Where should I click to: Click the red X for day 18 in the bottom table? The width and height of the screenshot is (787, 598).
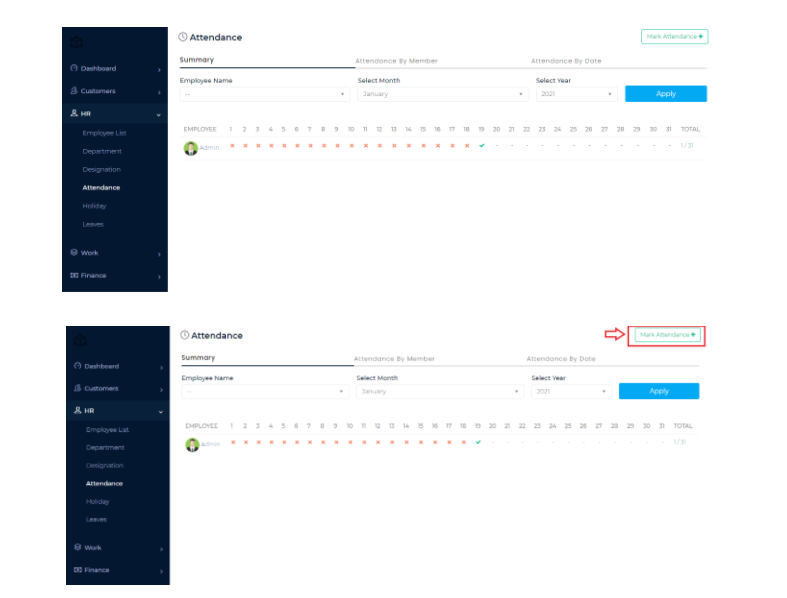click(x=463, y=442)
